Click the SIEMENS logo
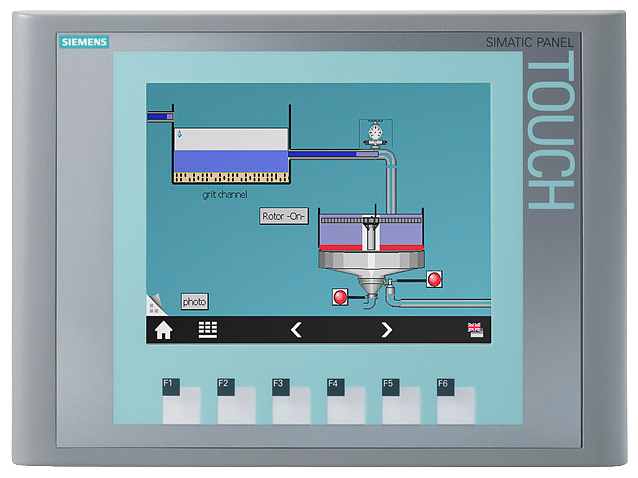The height and width of the screenshot is (478, 638). point(84,42)
